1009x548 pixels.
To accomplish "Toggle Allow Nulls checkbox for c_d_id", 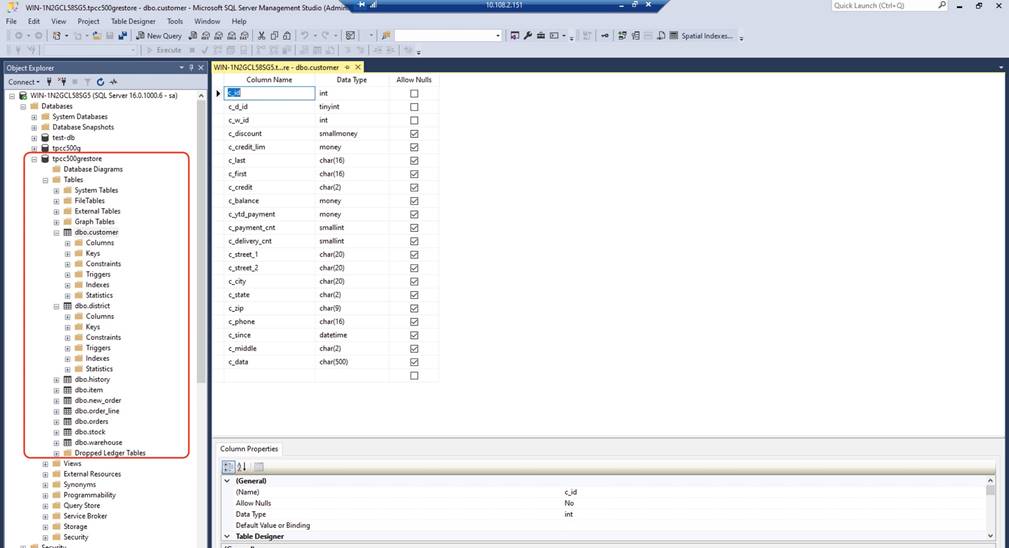I will tap(414, 107).
